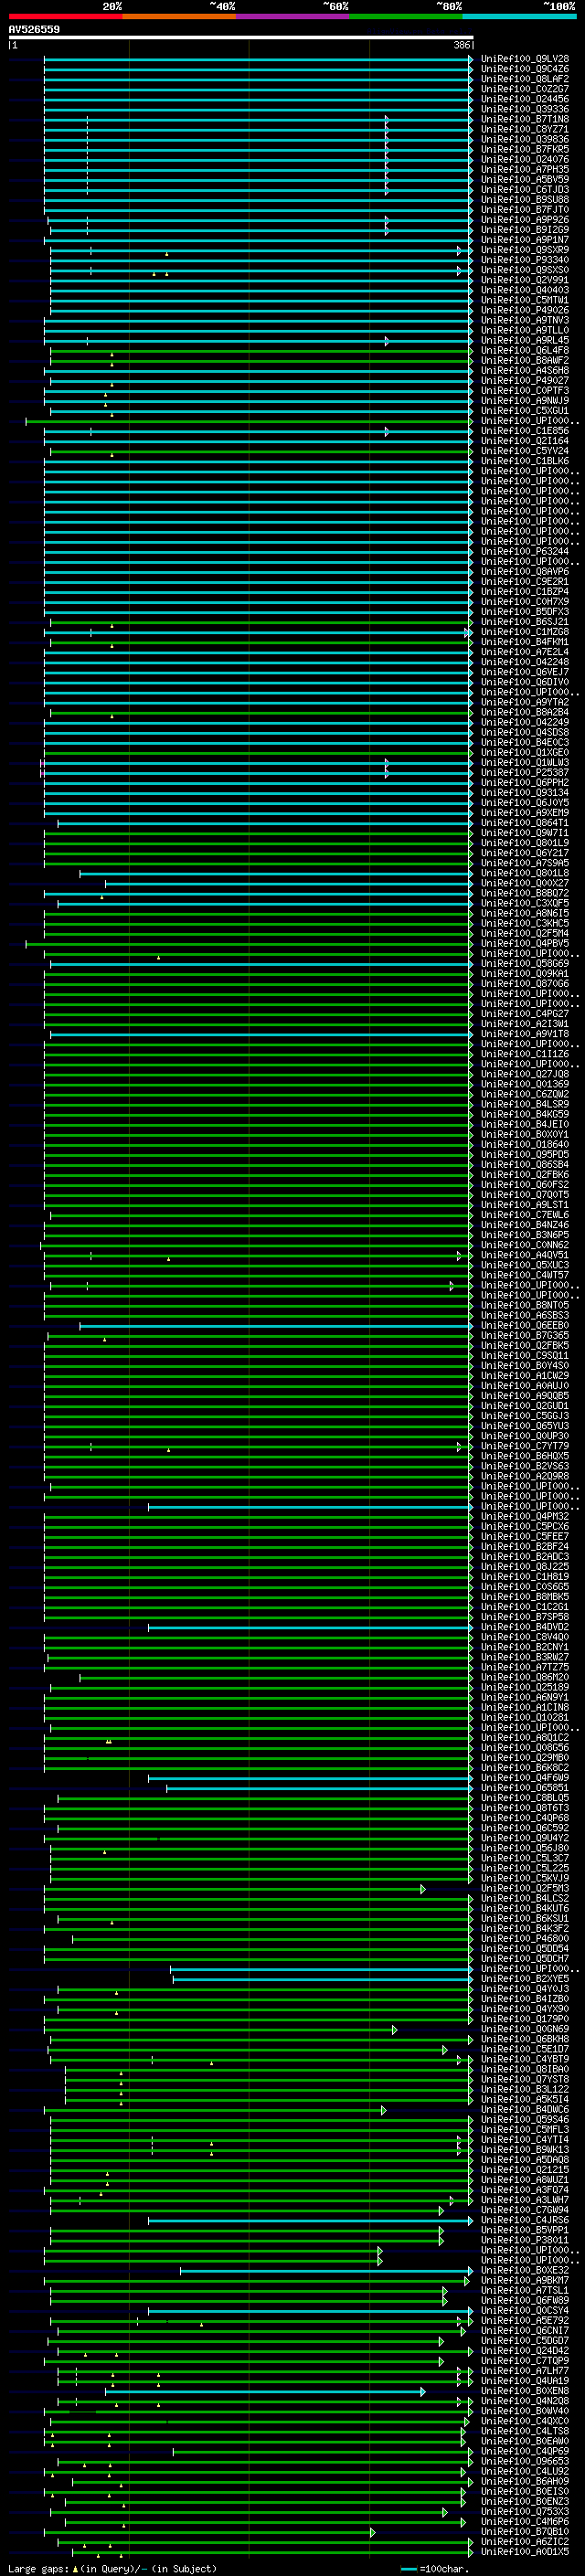Select the UniRef100_A9TLL0 label
The width and height of the screenshot is (585, 2576).
point(525,330)
